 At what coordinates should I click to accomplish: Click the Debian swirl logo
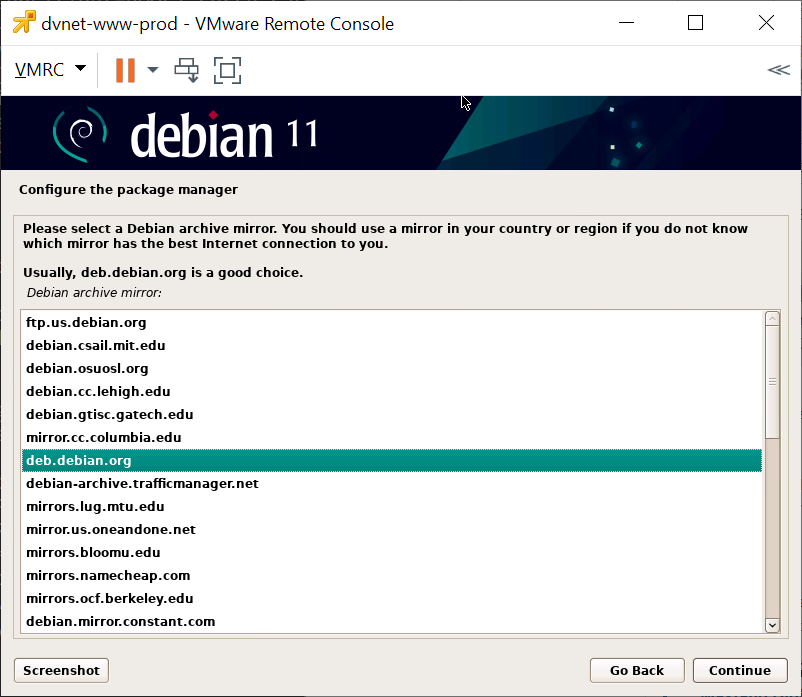78,134
